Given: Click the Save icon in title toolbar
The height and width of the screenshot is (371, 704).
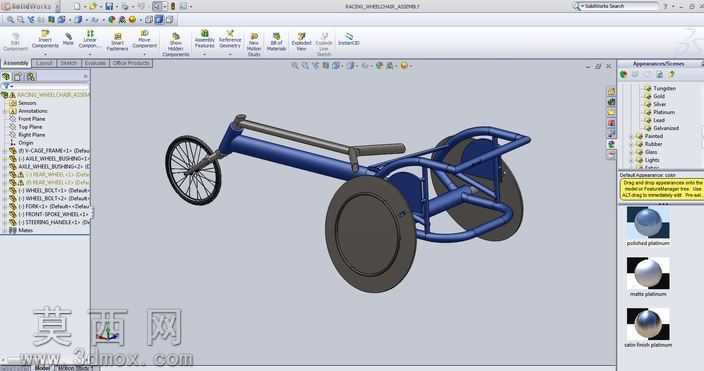Looking at the screenshot, I should point(109,6).
